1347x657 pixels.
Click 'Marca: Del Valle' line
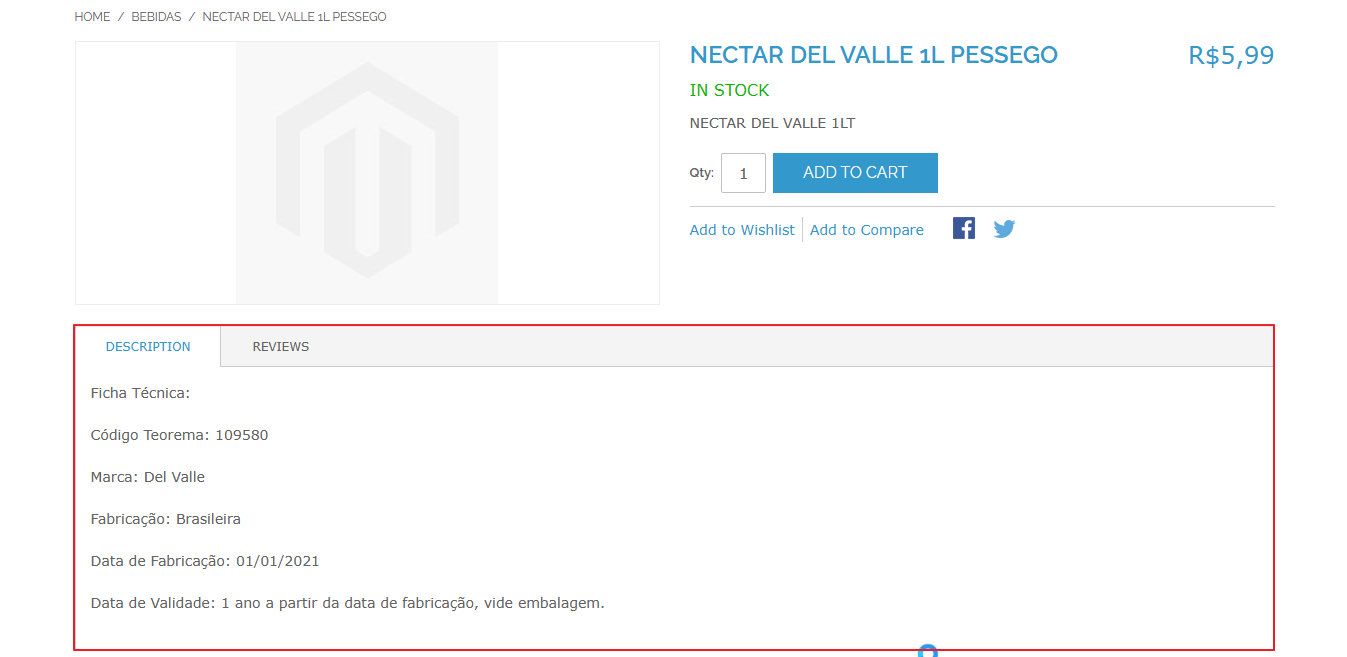[148, 477]
